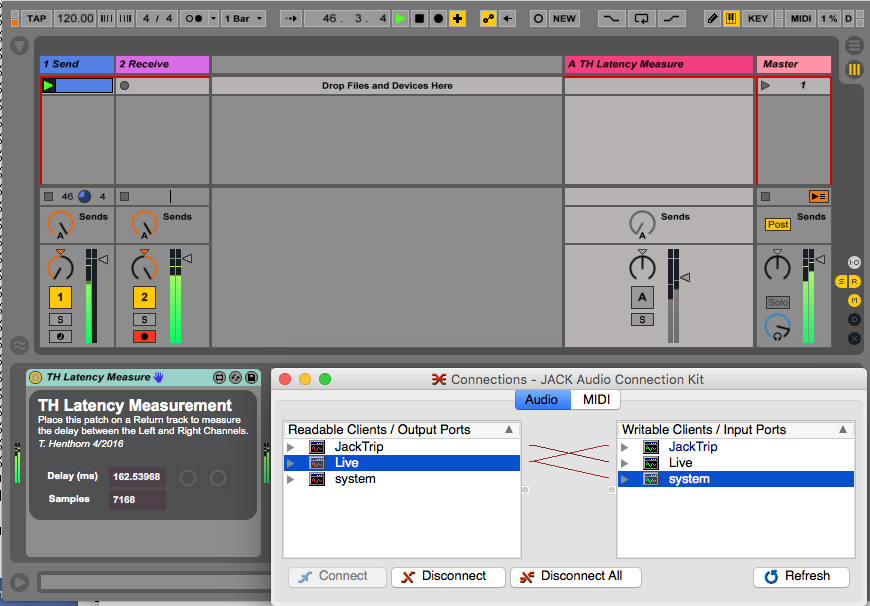
Task: Toggle track activator 2 on Receive track
Action: pyautogui.click(x=144, y=297)
